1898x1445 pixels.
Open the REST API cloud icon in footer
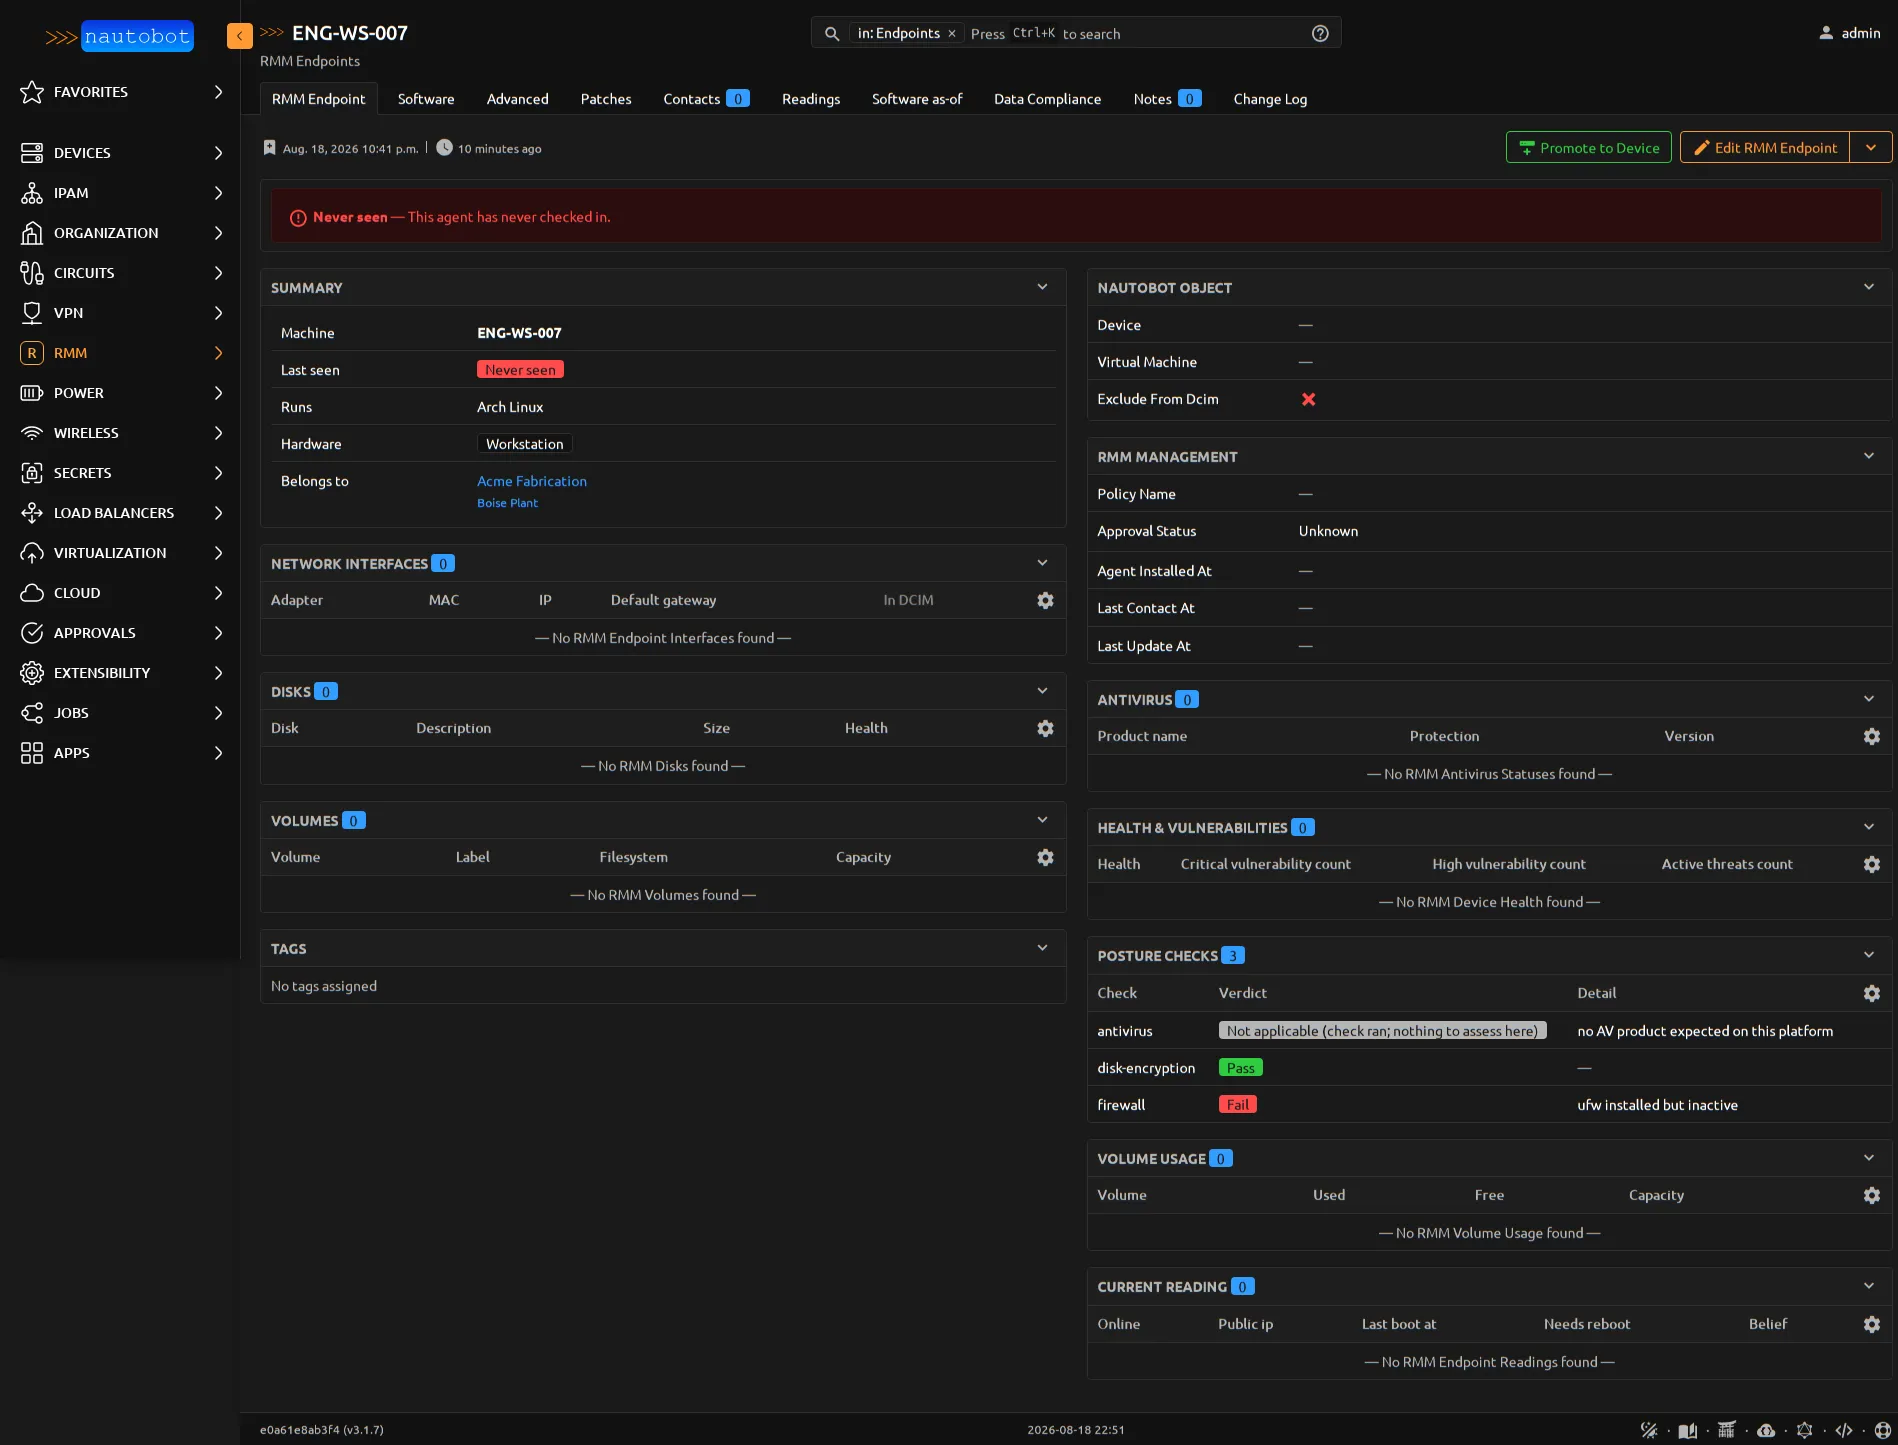click(1766, 1430)
